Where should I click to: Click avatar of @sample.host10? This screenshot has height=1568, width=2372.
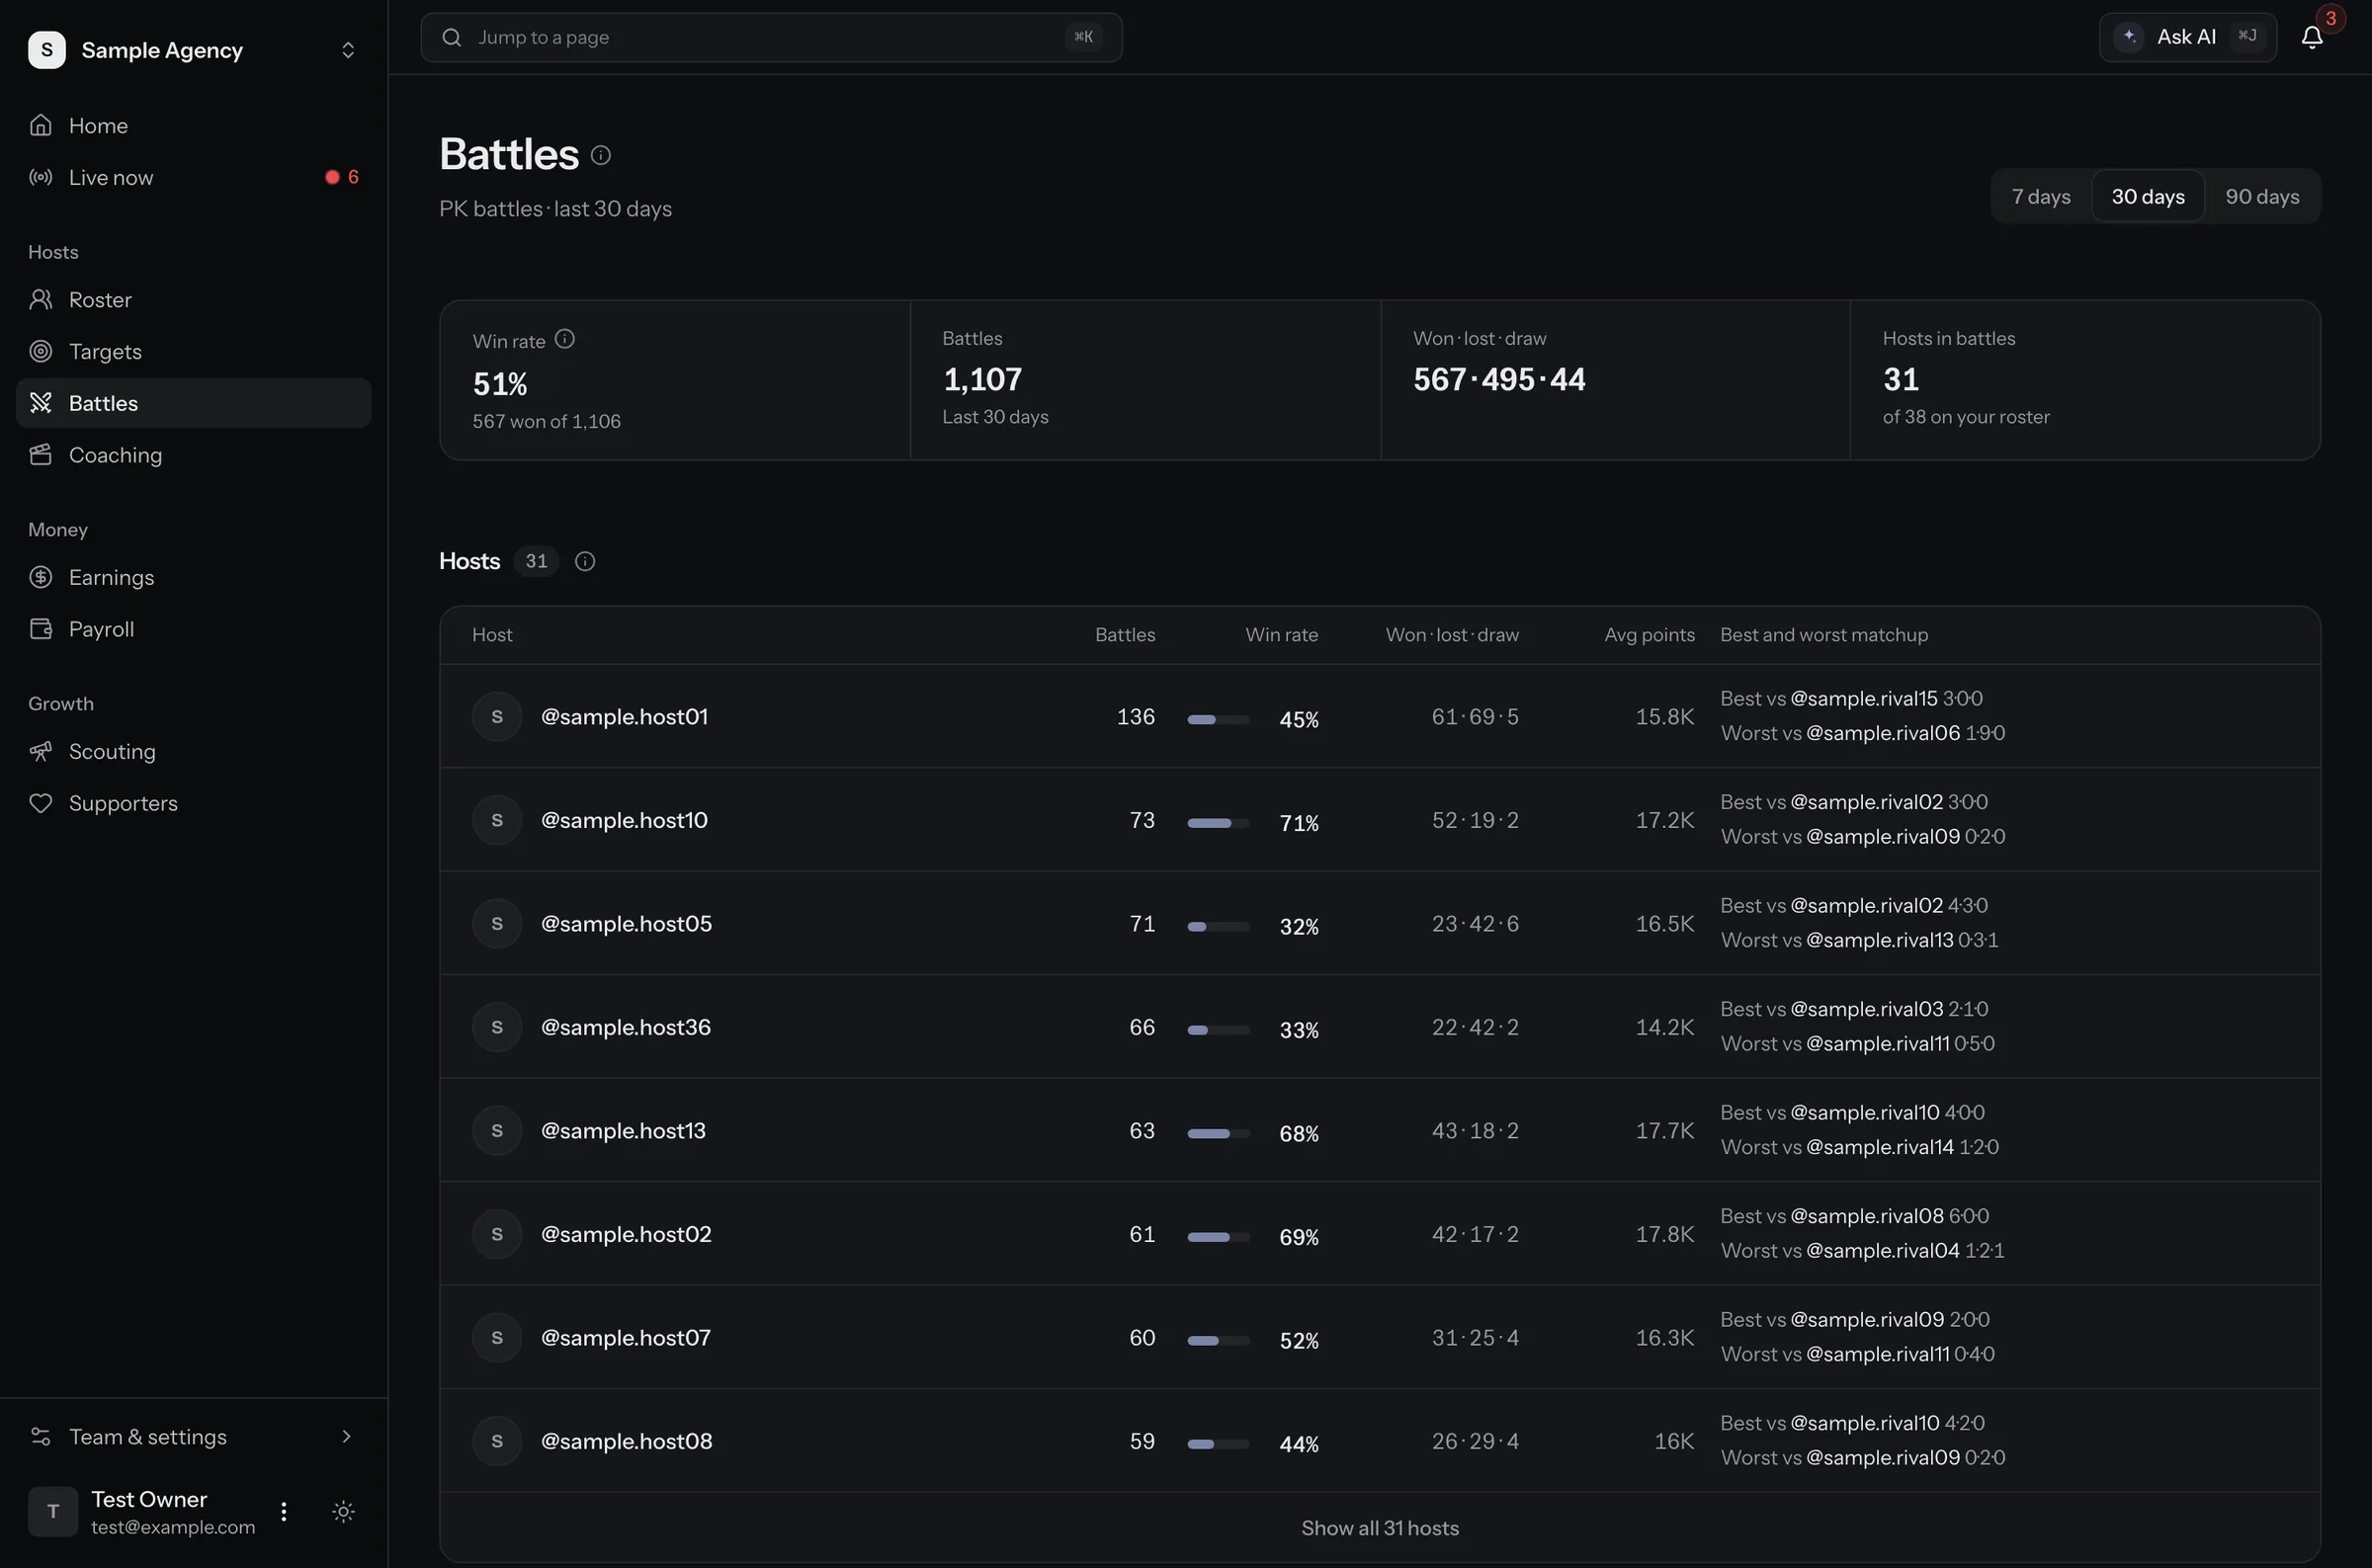coord(497,820)
